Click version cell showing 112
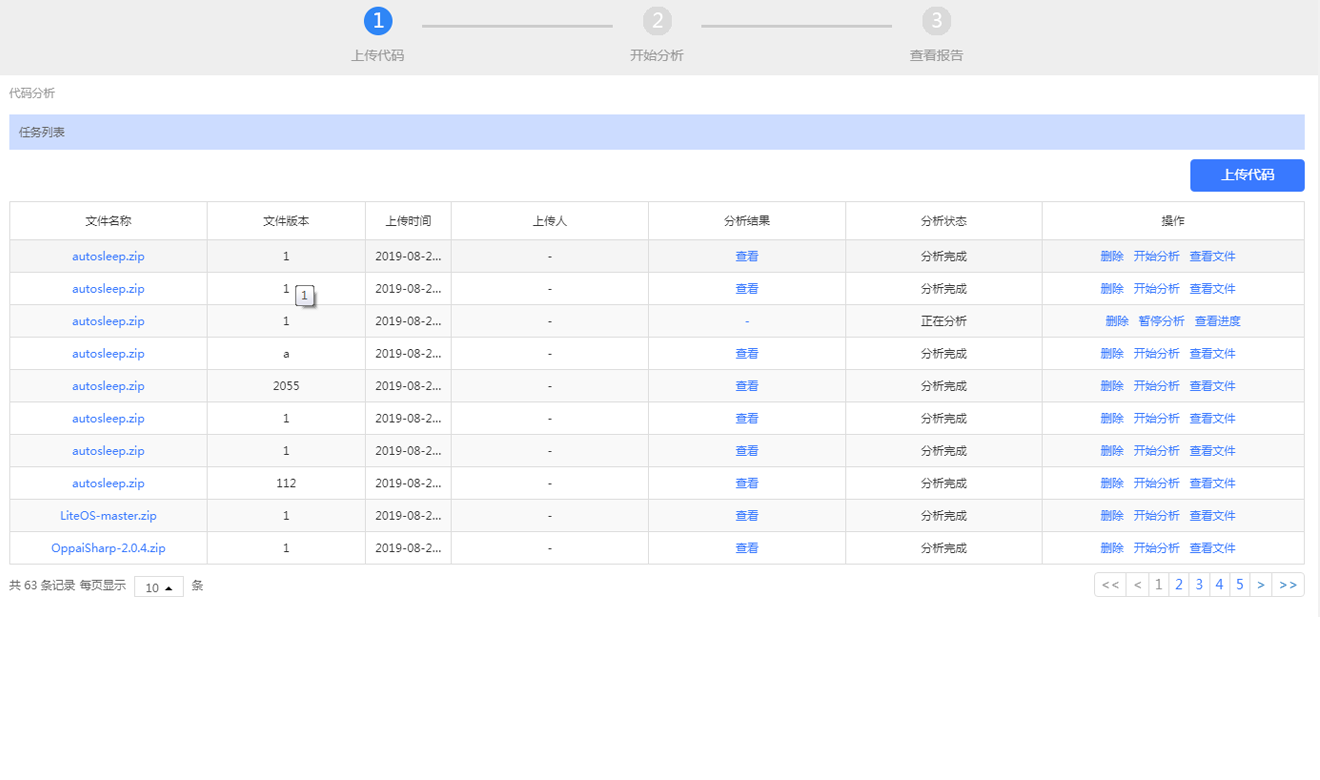This screenshot has height=780, width=1320. [x=286, y=483]
